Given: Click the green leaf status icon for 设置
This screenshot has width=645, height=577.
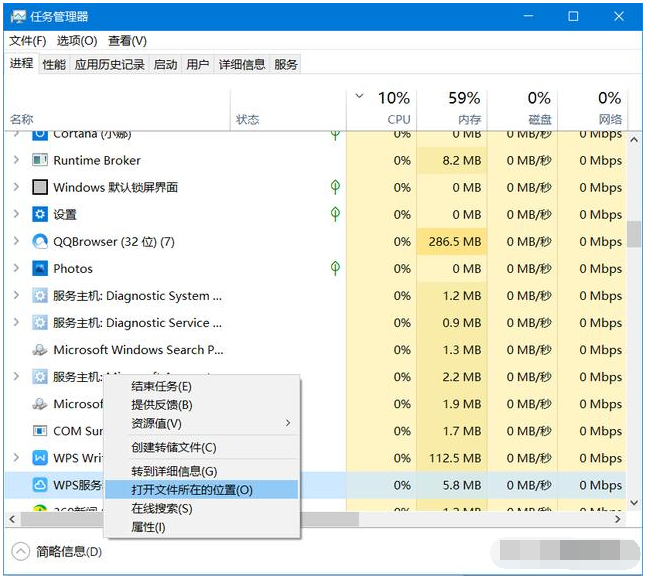Looking at the screenshot, I should (x=335, y=214).
